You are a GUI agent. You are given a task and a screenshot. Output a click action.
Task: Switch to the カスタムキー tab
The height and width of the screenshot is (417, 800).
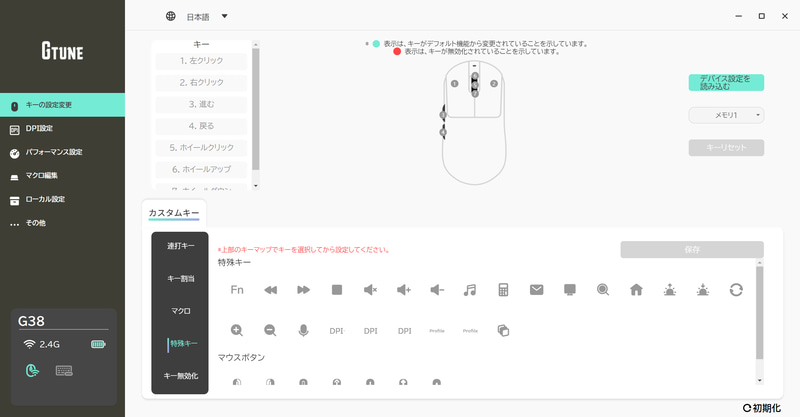click(174, 213)
